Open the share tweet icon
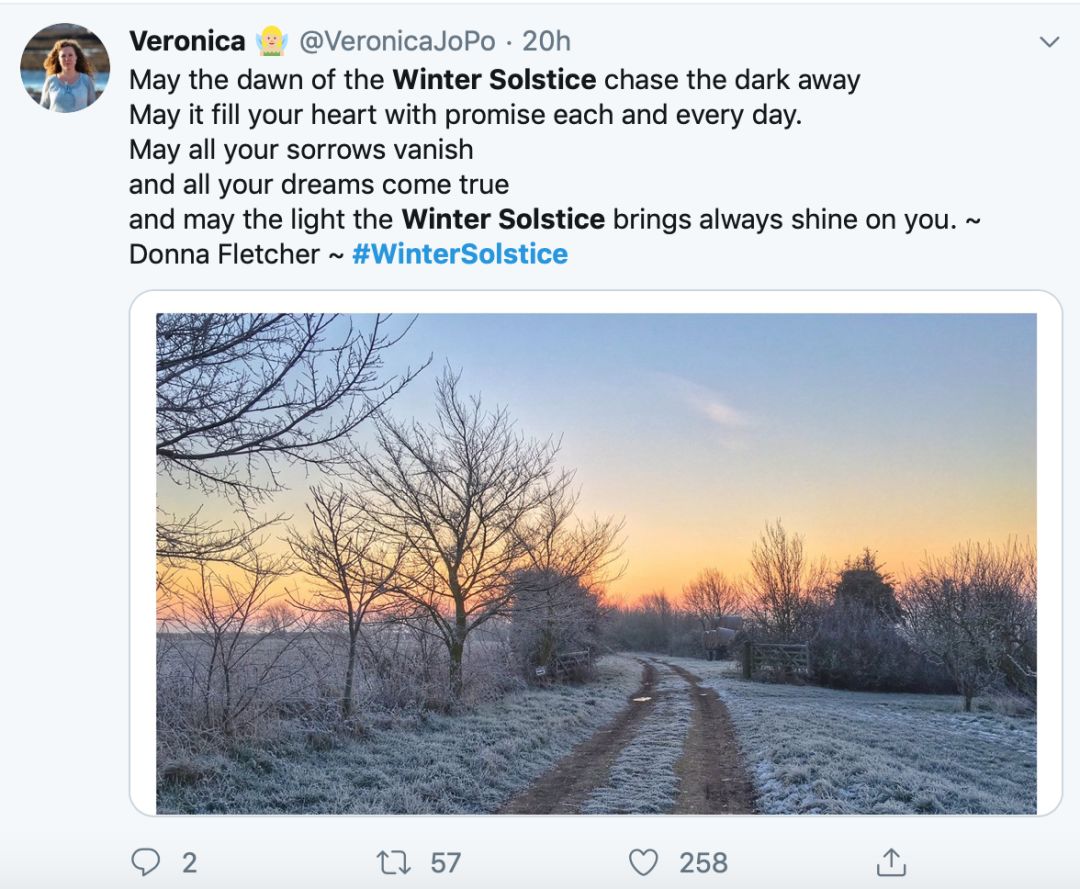 point(890,862)
